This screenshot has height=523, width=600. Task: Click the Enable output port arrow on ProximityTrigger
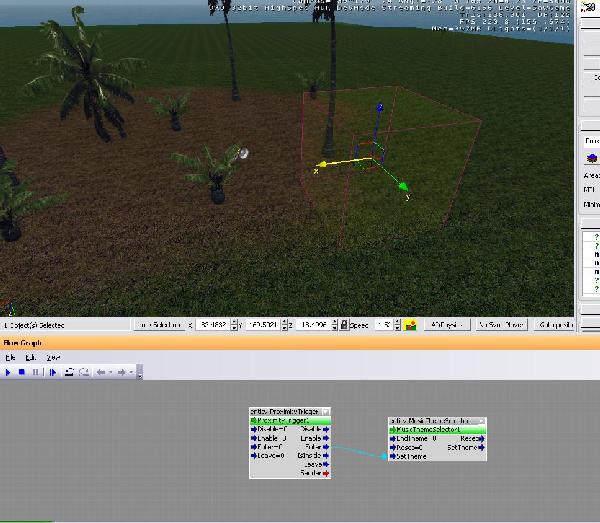pos(326,438)
